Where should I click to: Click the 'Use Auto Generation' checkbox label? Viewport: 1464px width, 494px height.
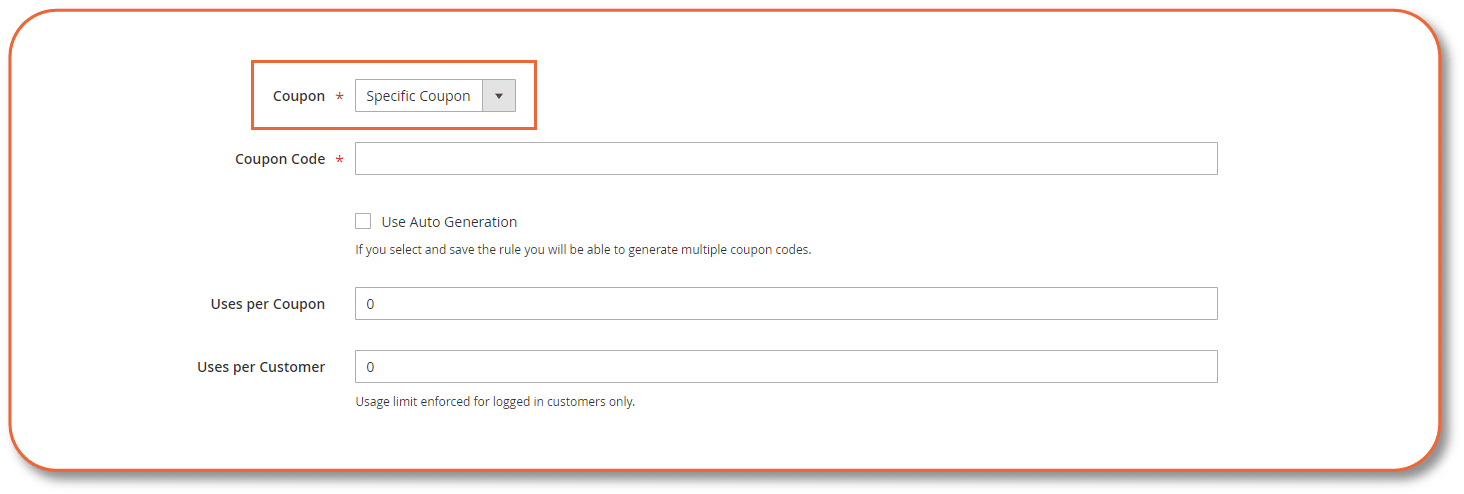point(449,222)
